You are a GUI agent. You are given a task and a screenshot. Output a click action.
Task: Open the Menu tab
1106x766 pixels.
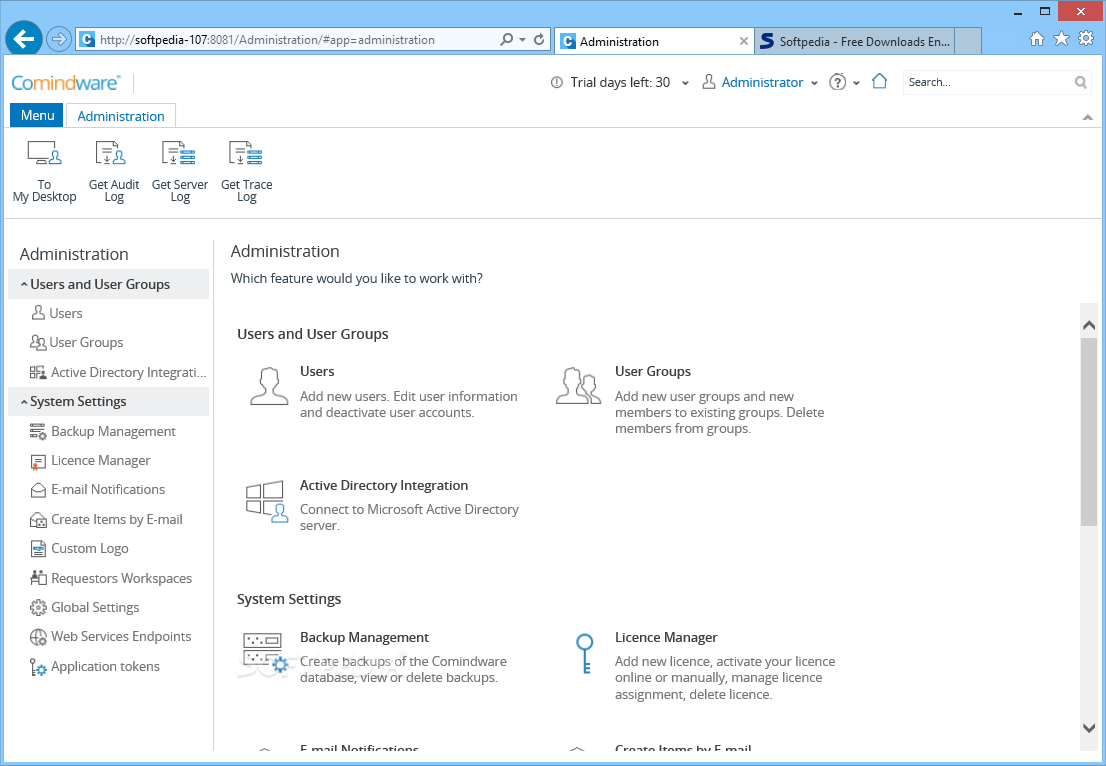coord(37,115)
